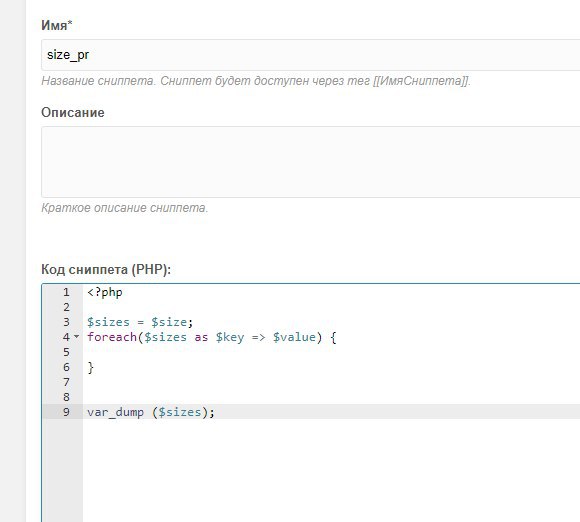The height and width of the screenshot is (522, 580).
Task: Click line number 7 in gutter
Action: (66, 382)
